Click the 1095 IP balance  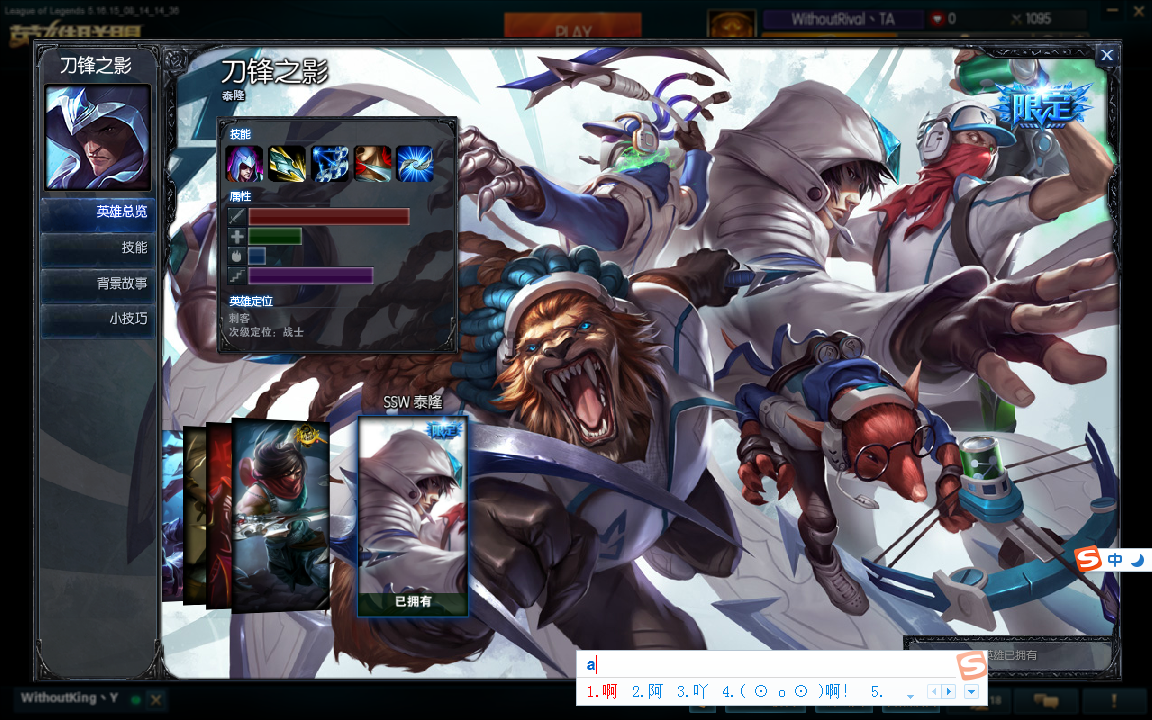click(1038, 19)
